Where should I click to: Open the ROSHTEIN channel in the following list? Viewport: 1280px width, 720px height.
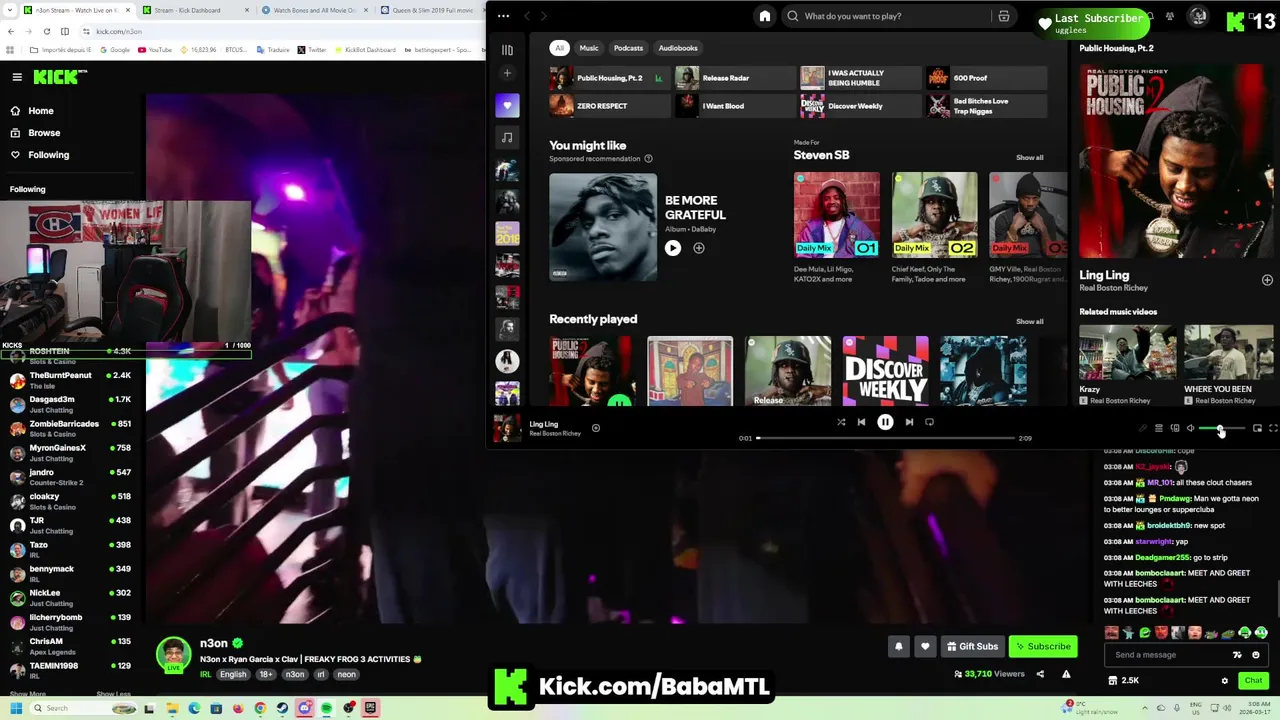click(72, 355)
